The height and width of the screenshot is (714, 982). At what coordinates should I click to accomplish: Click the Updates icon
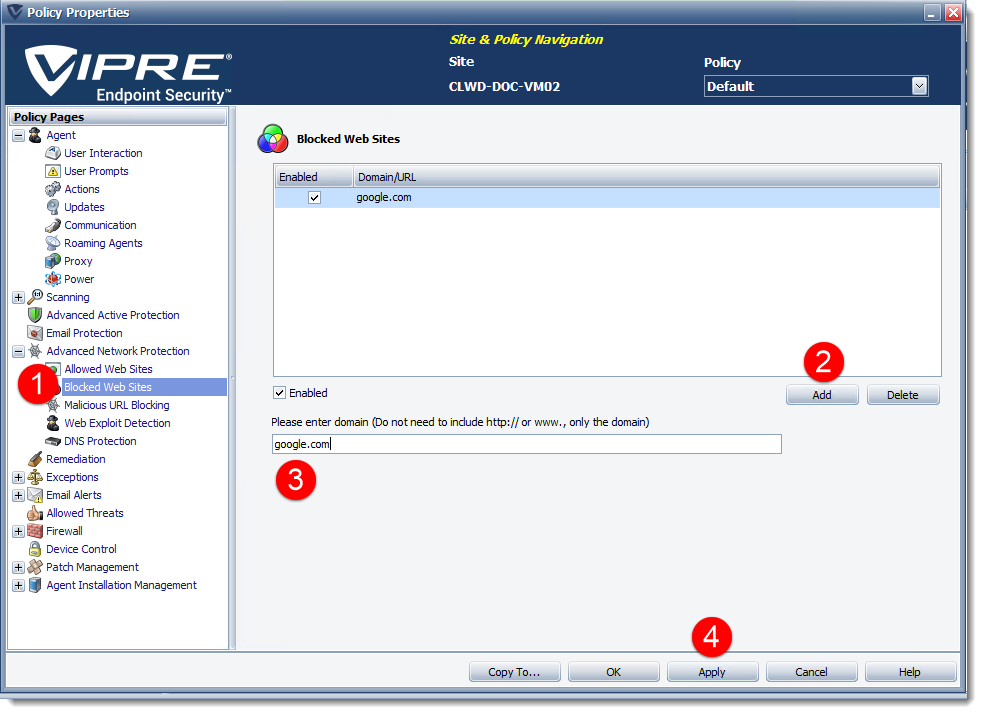53,207
